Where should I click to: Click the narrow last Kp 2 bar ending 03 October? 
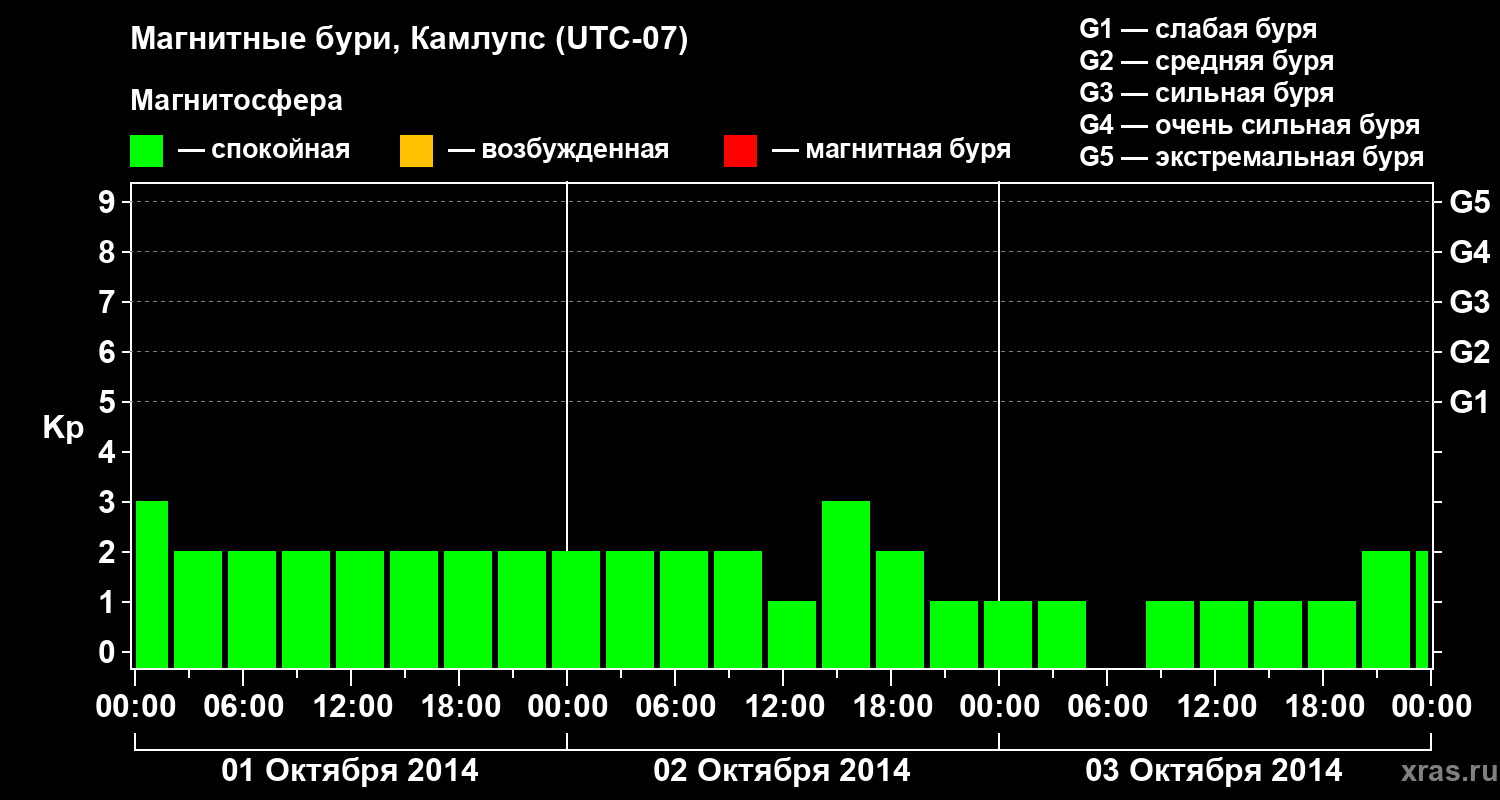coord(1422,609)
